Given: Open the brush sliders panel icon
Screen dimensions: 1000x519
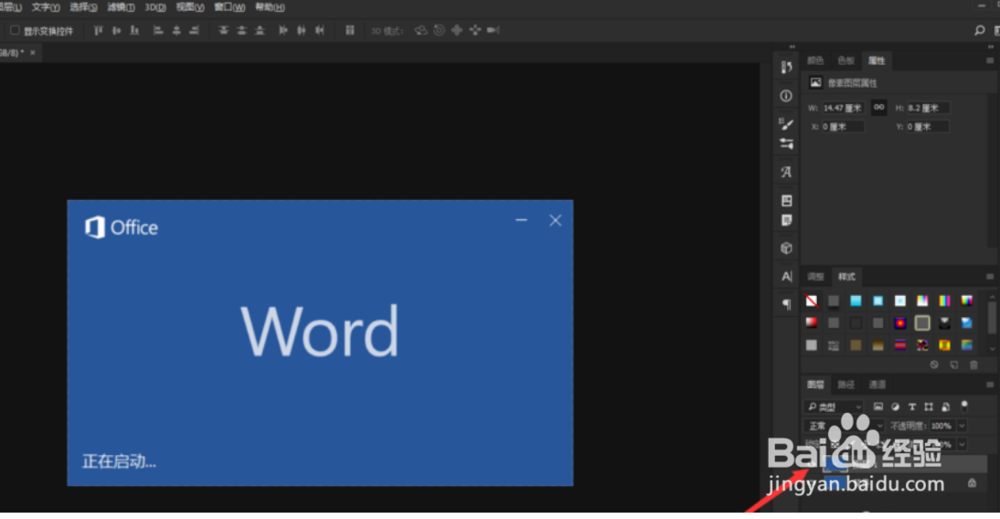Looking at the screenshot, I should 786,144.
